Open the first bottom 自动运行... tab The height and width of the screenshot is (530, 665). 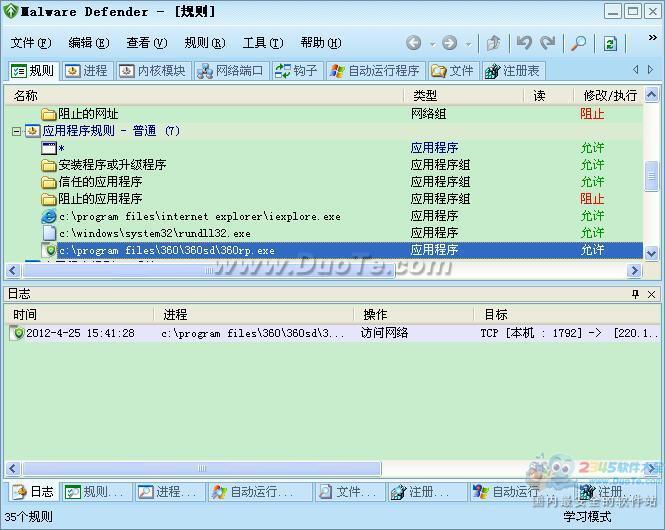260,492
